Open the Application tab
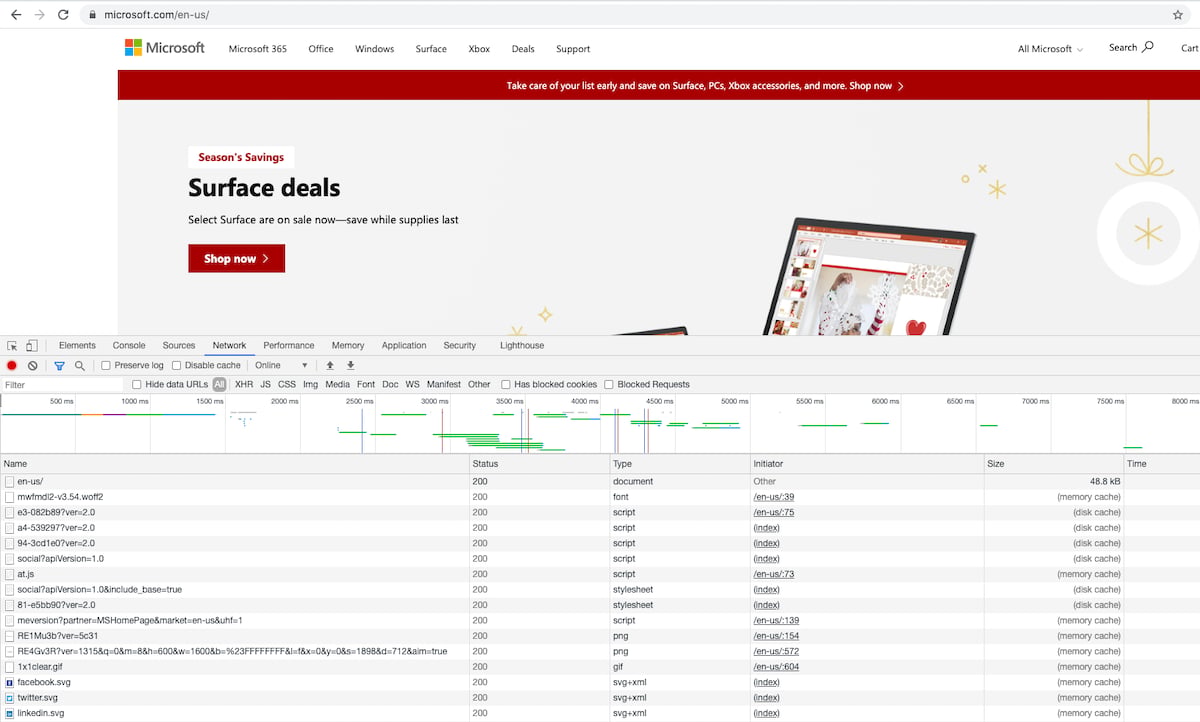1200x722 pixels. (404, 345)
